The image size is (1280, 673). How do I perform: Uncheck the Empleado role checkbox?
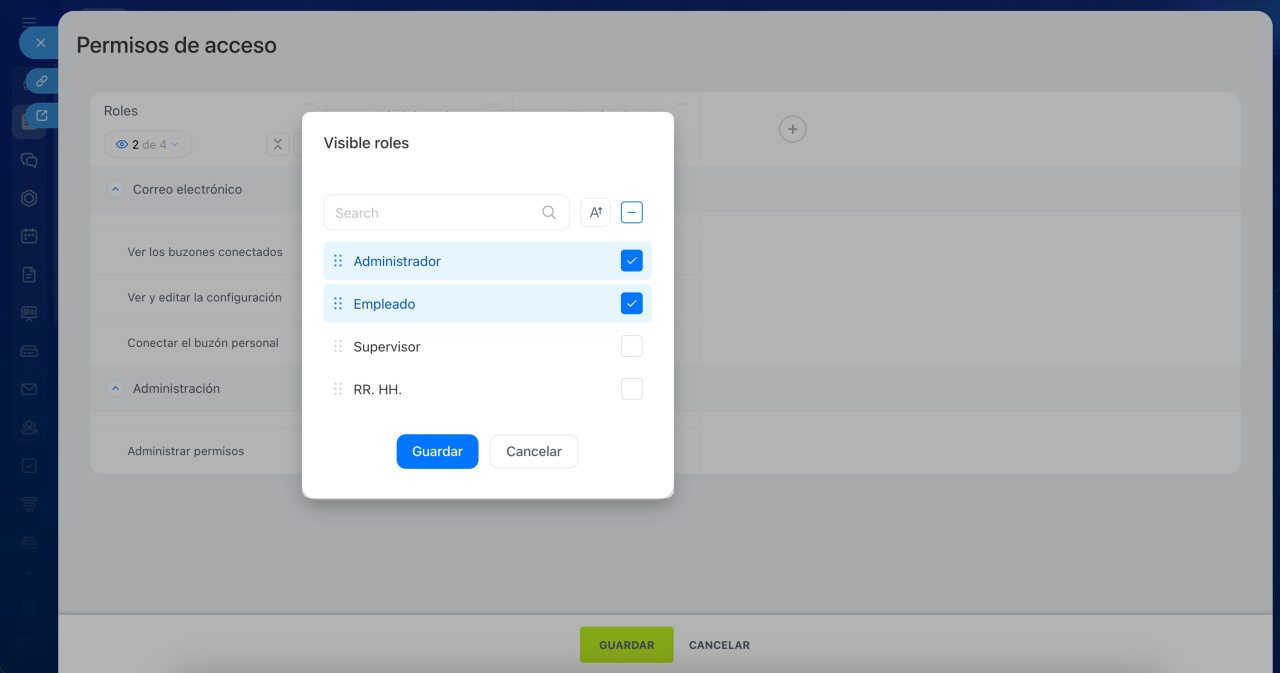pyautogui.click(x=631, y=304)
